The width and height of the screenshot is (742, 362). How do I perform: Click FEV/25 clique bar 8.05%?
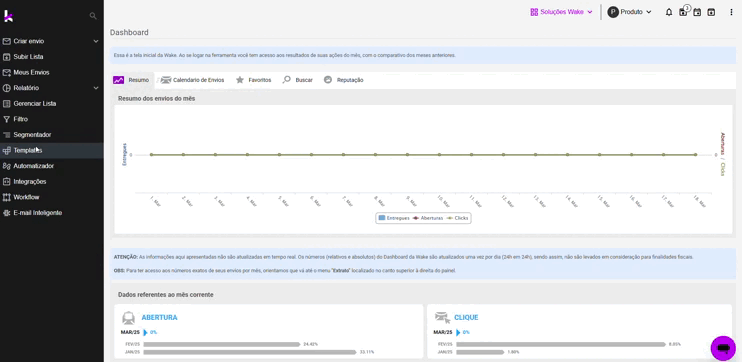[x=561, y=344]
